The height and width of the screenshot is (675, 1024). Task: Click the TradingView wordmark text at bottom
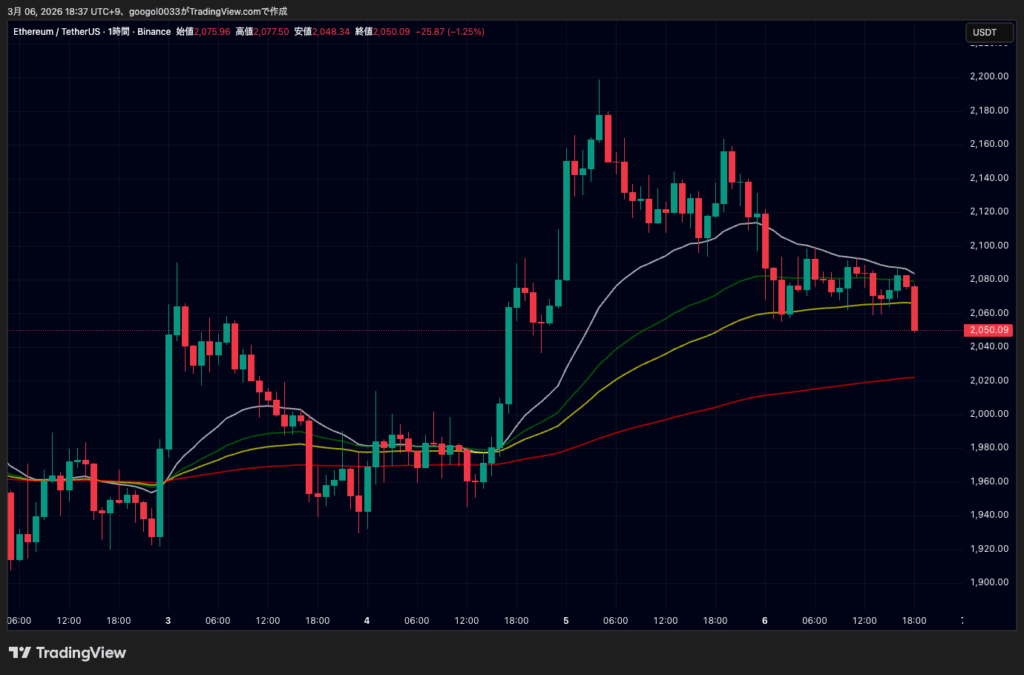pyautogui.click(x=81, y=653)
